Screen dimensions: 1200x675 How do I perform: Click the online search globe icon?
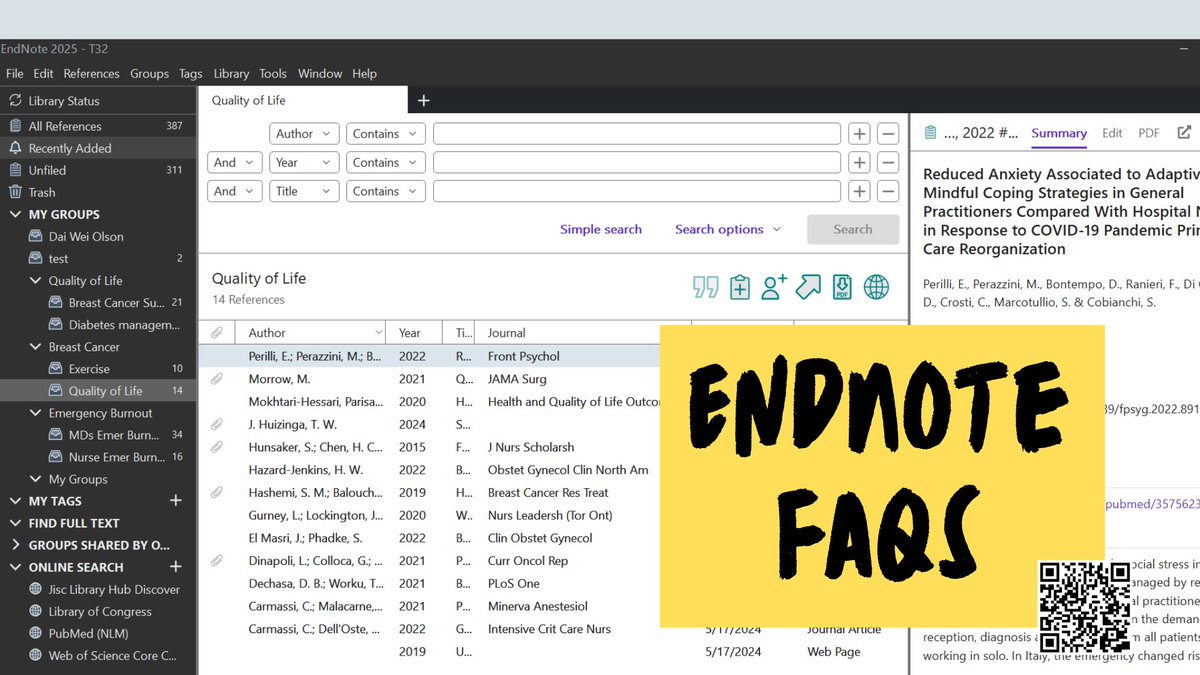(x=876, y=288)
